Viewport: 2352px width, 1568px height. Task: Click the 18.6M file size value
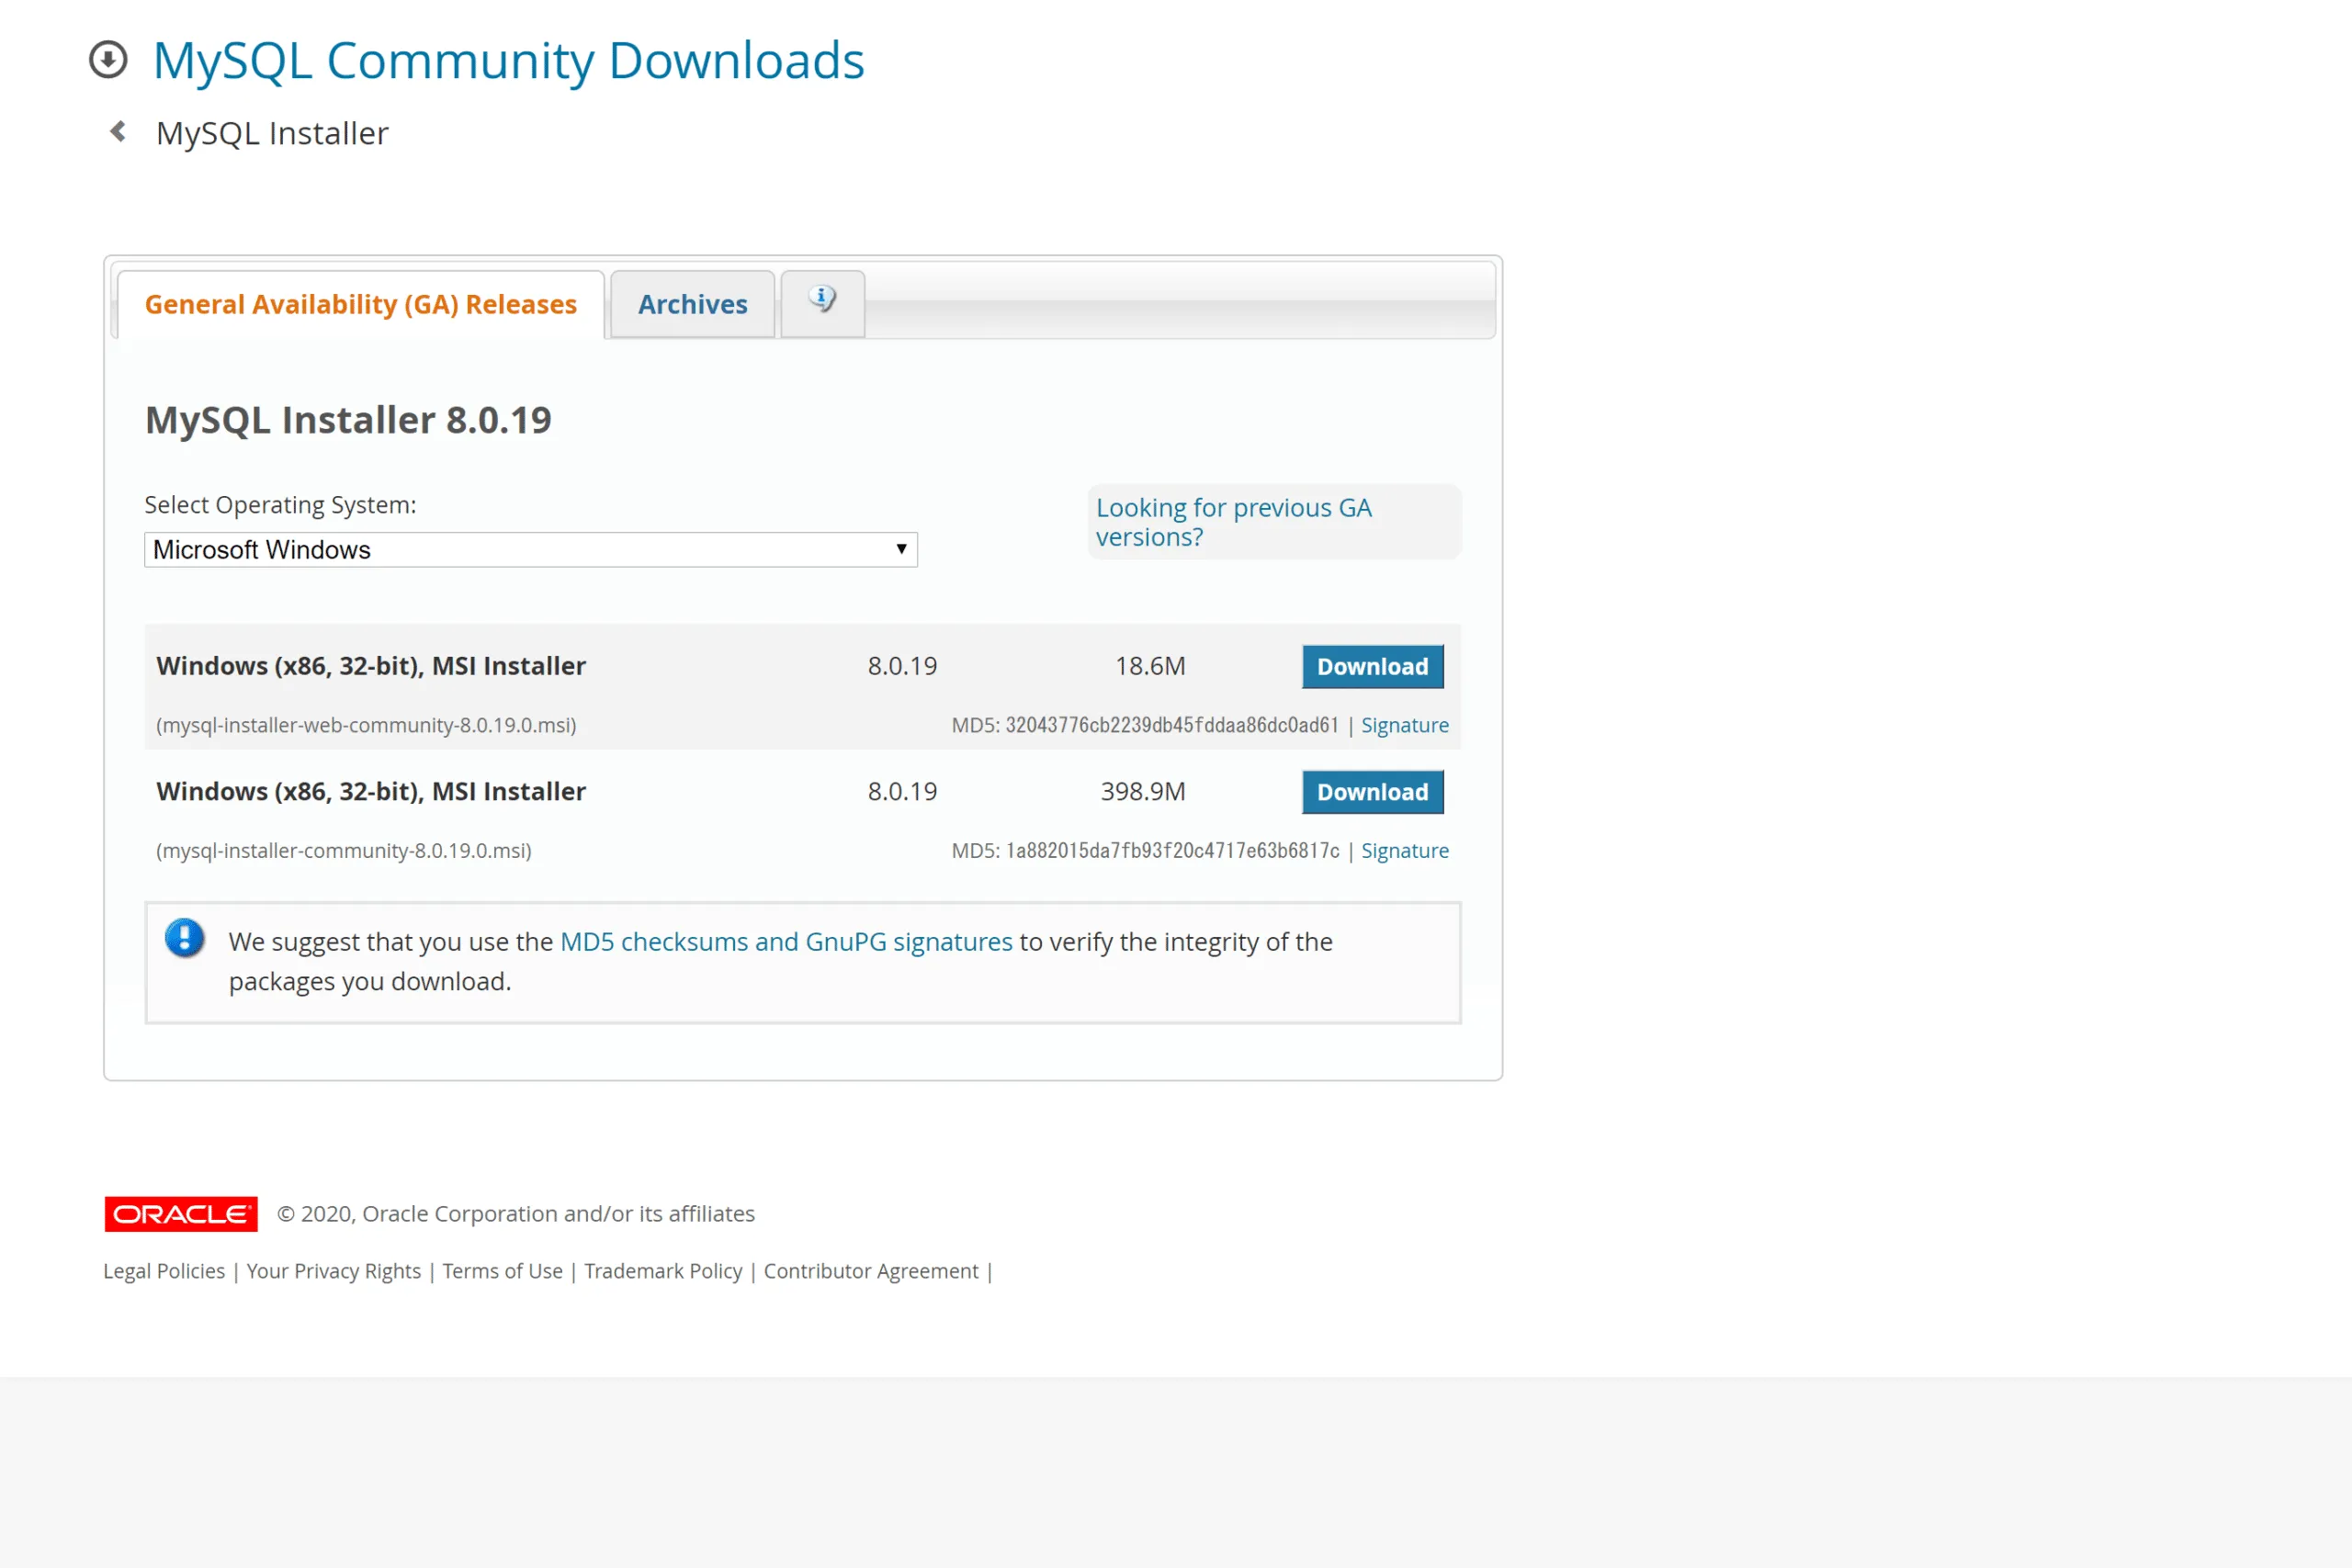coord(1150,666)
